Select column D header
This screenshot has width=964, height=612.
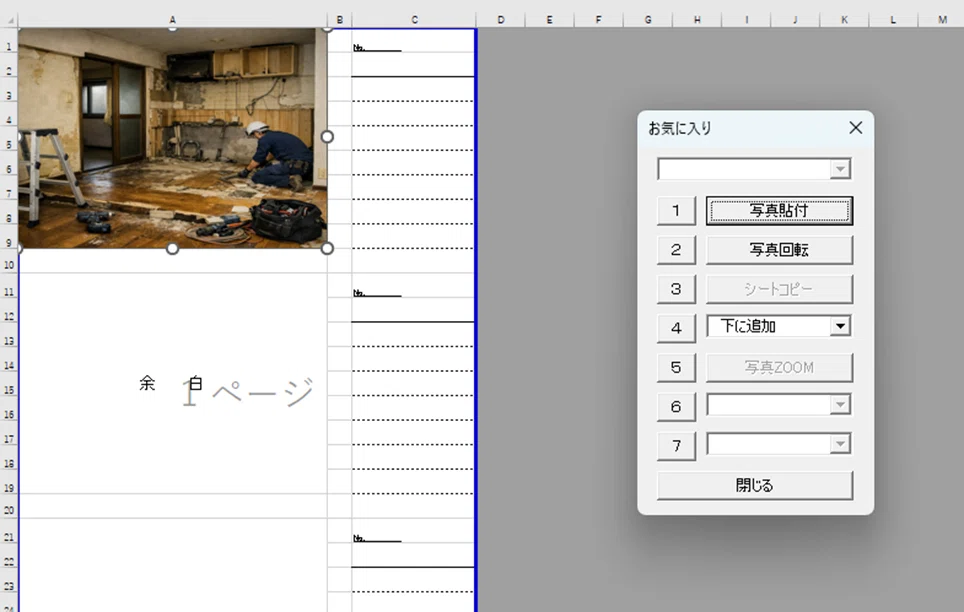click(x=501, y=20)
